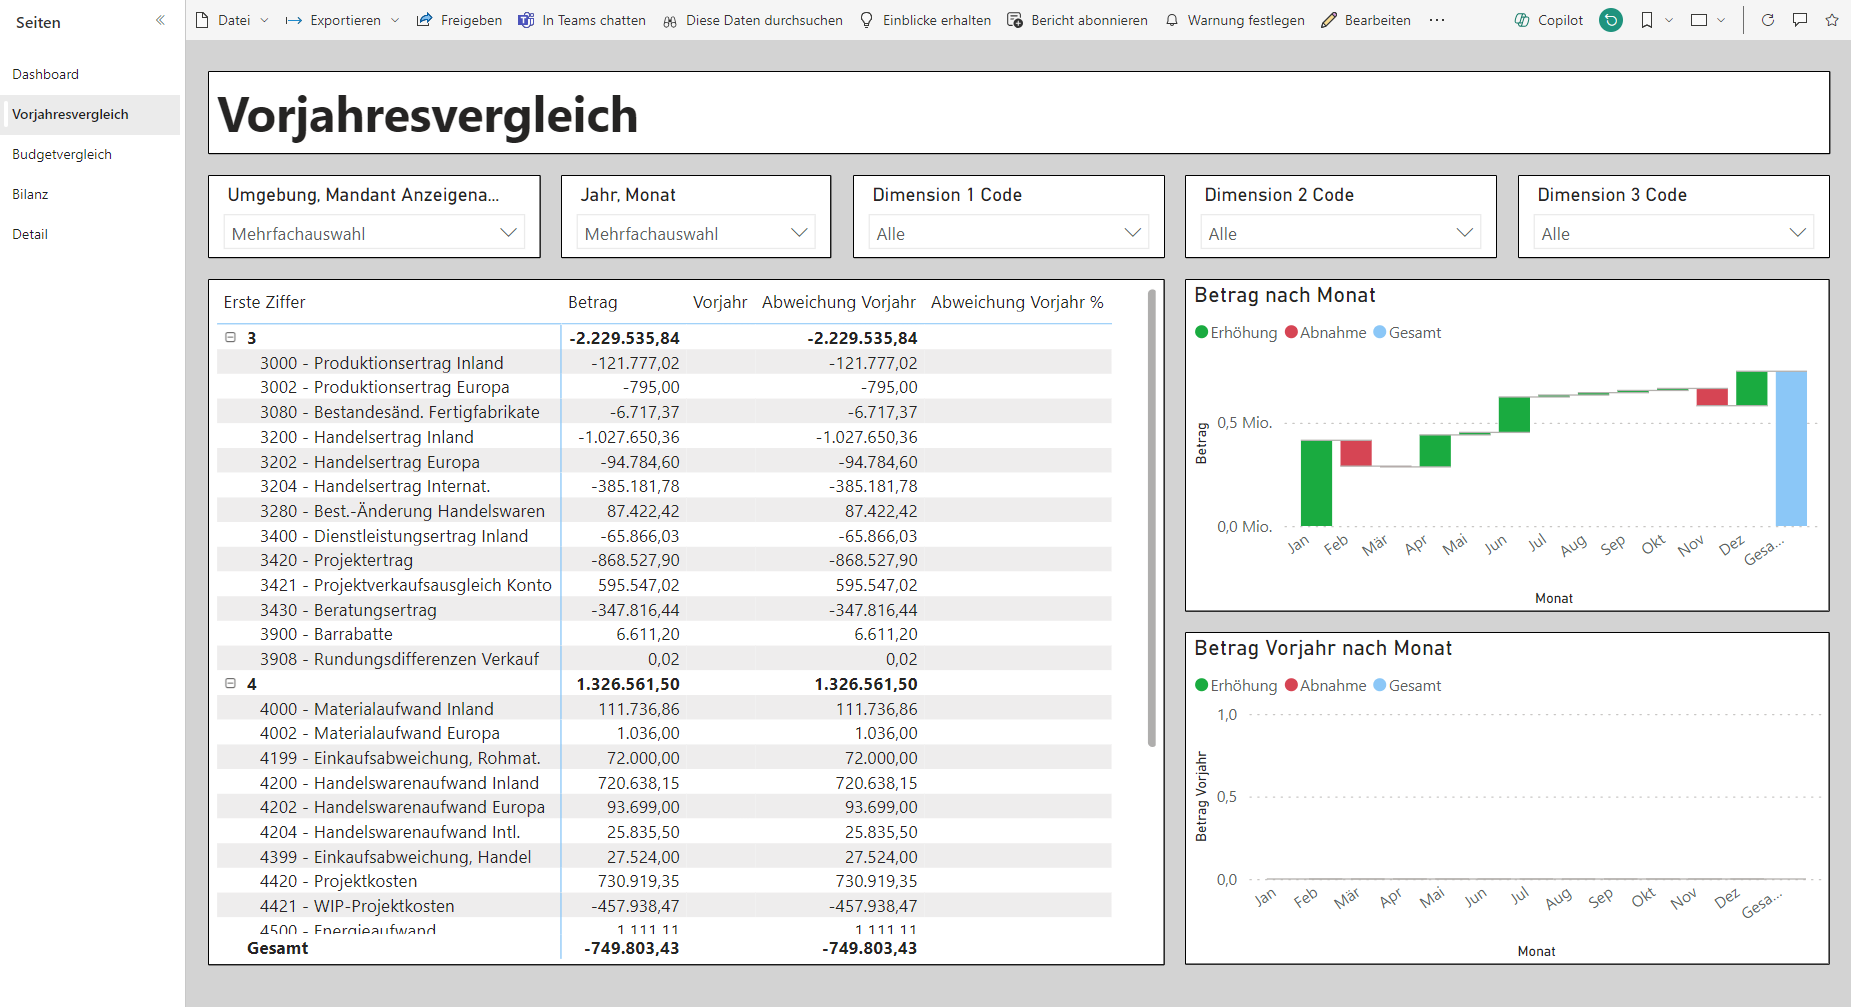Open the comments speech bubble icon

click(1800, 20)
